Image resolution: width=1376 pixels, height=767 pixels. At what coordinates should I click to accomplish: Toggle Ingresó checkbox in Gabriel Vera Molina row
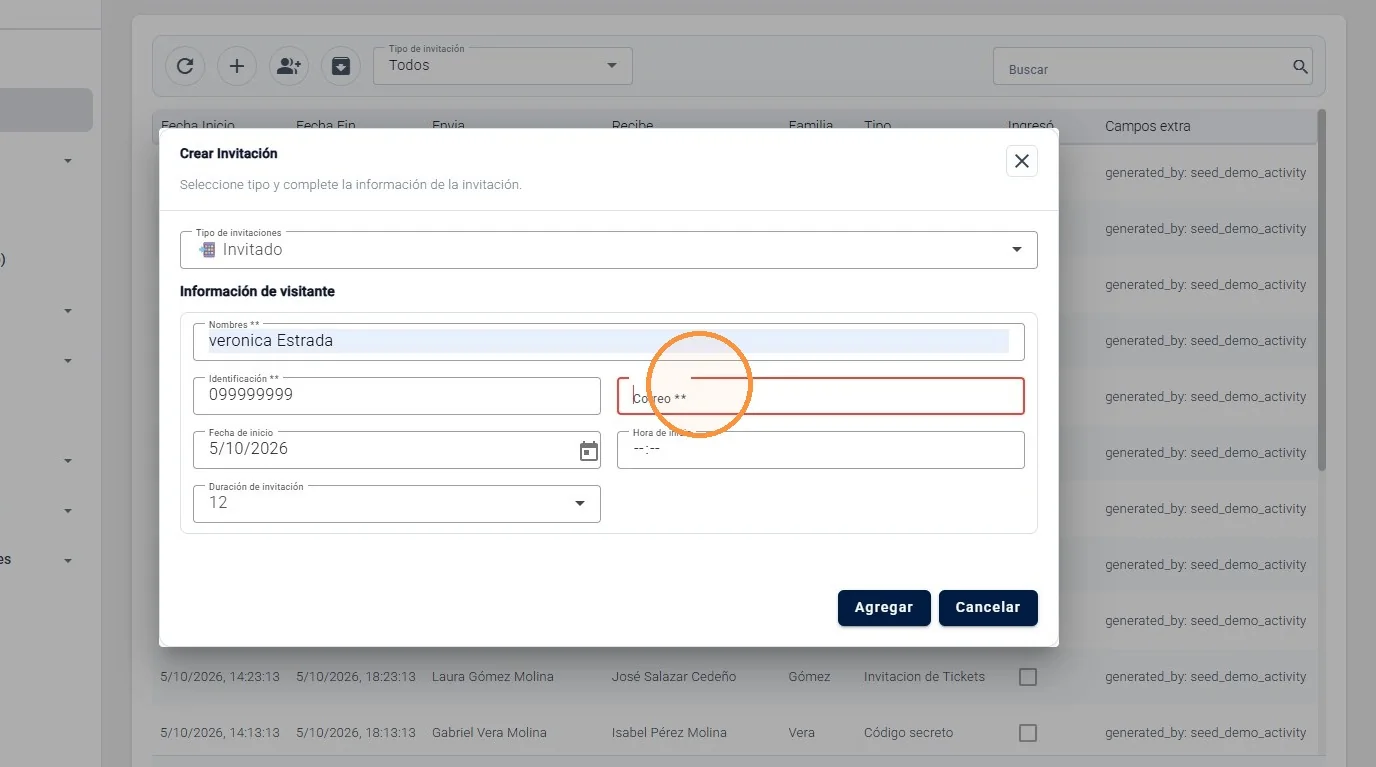click(1027, 733)
